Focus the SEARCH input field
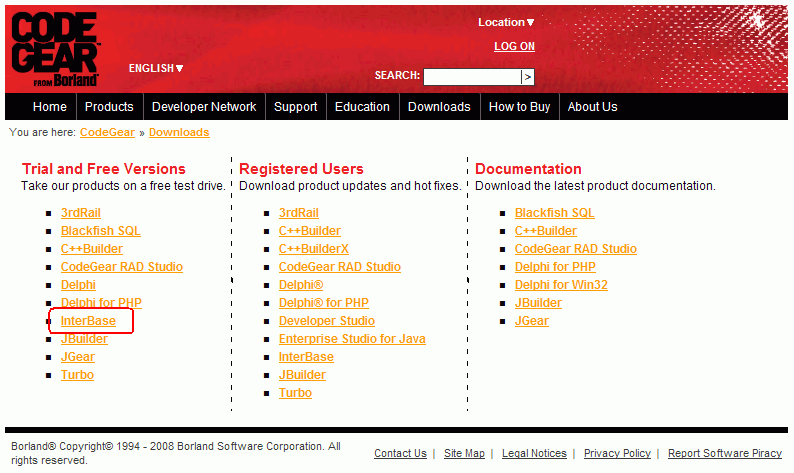 pyautogui.click(x=472, y=77)
